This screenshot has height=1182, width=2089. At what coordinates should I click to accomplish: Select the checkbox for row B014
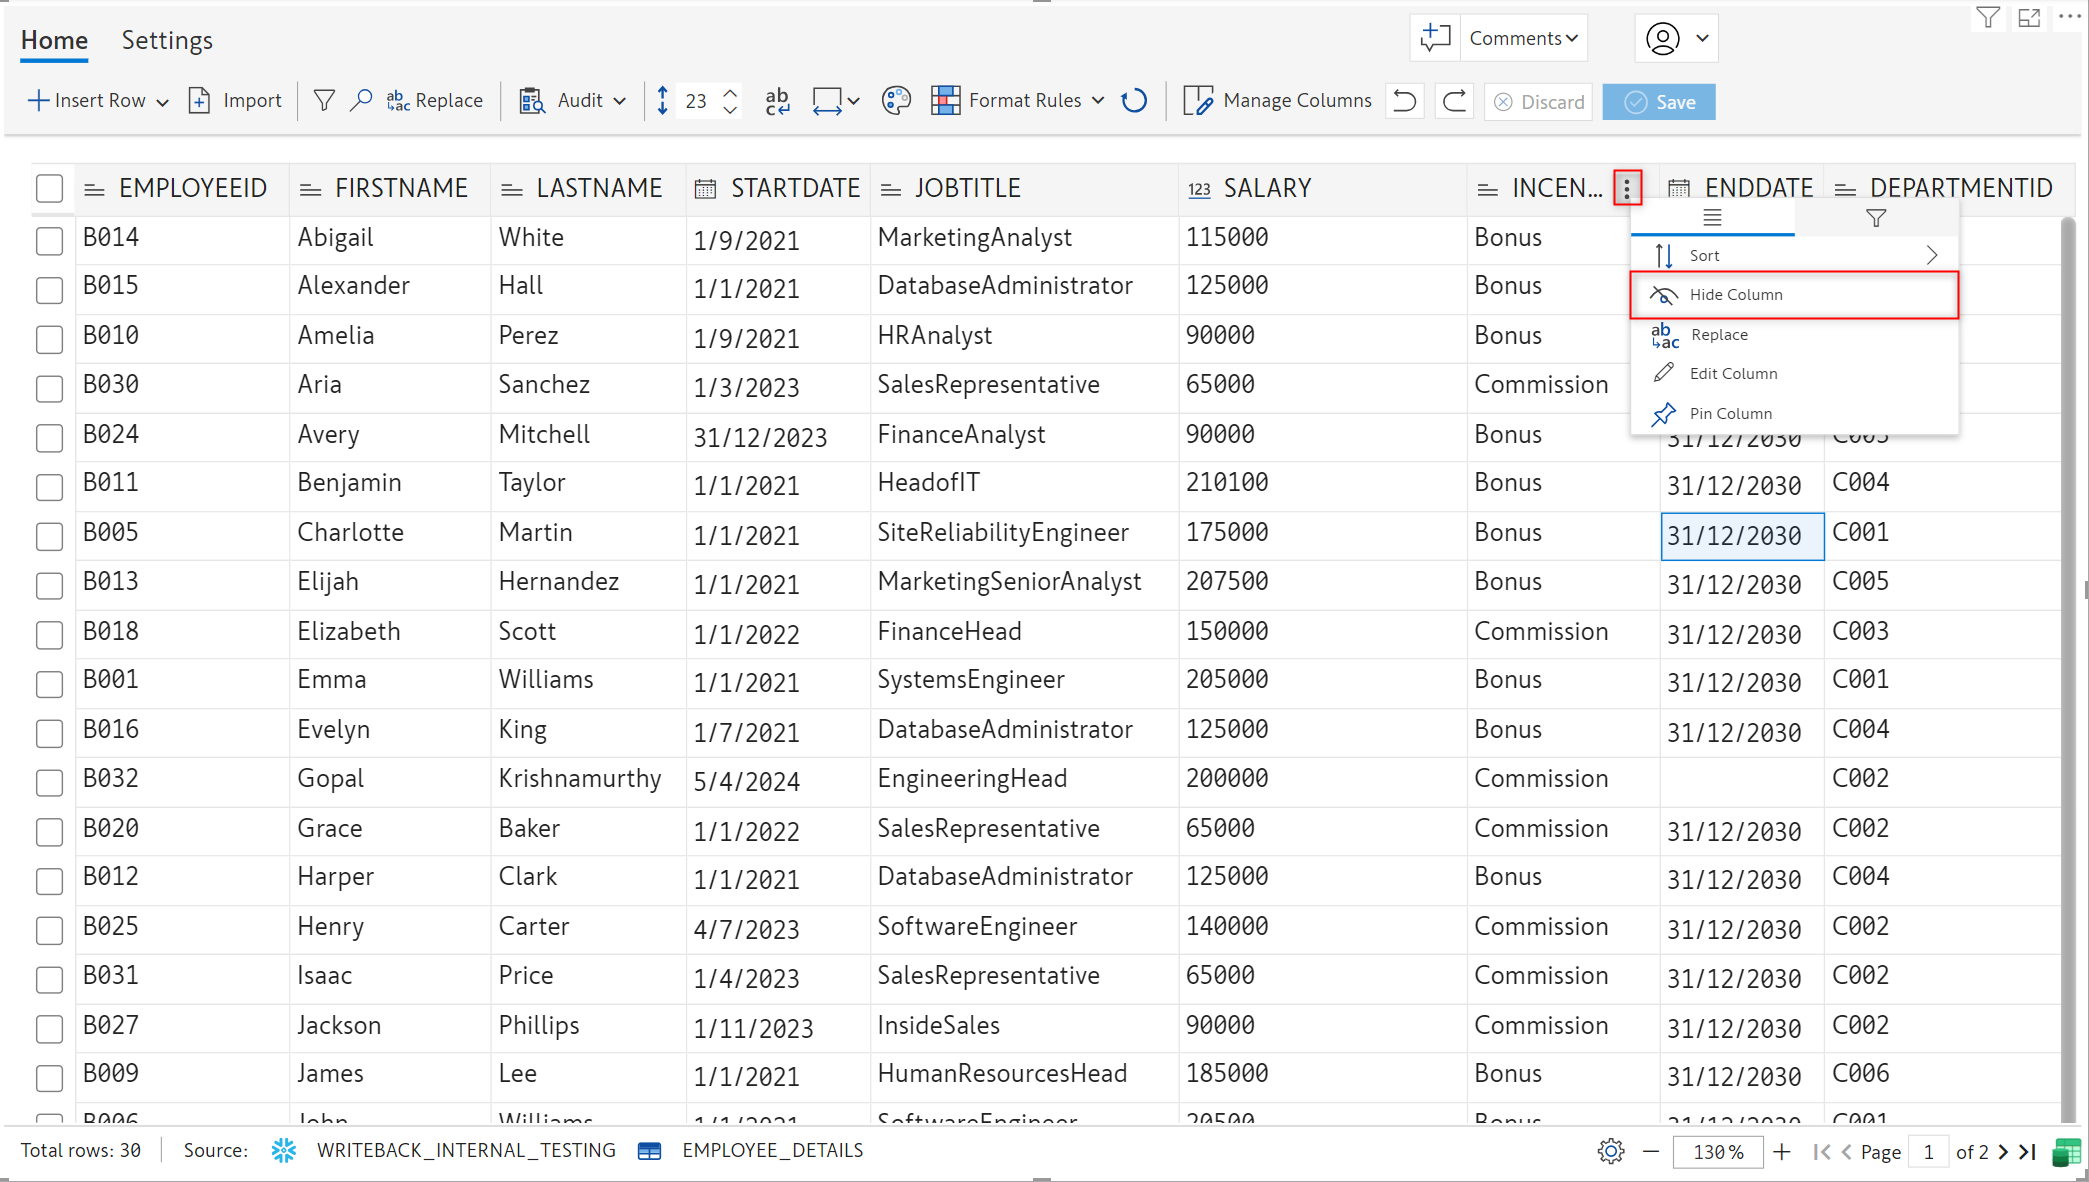(x=49, y=240)
